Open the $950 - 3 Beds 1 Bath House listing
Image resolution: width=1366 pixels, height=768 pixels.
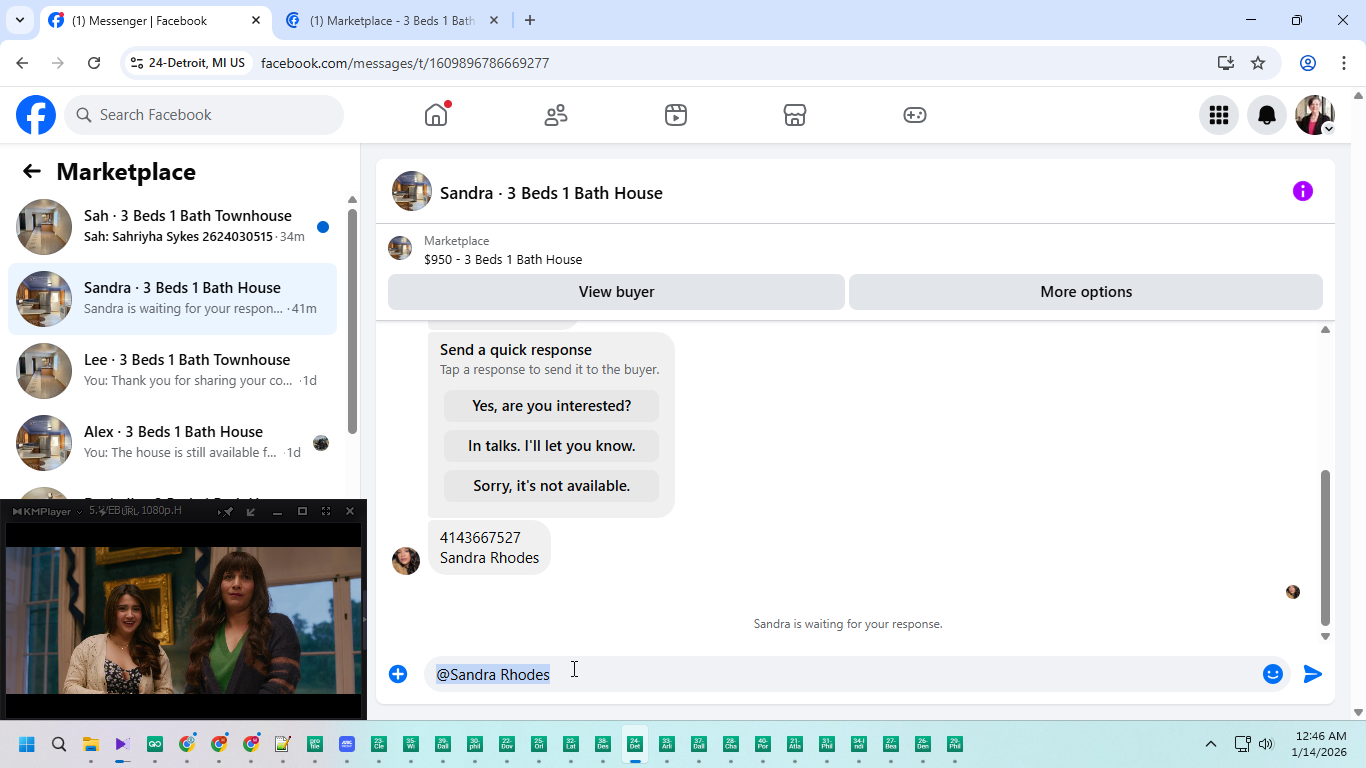(x=503, y=259)
